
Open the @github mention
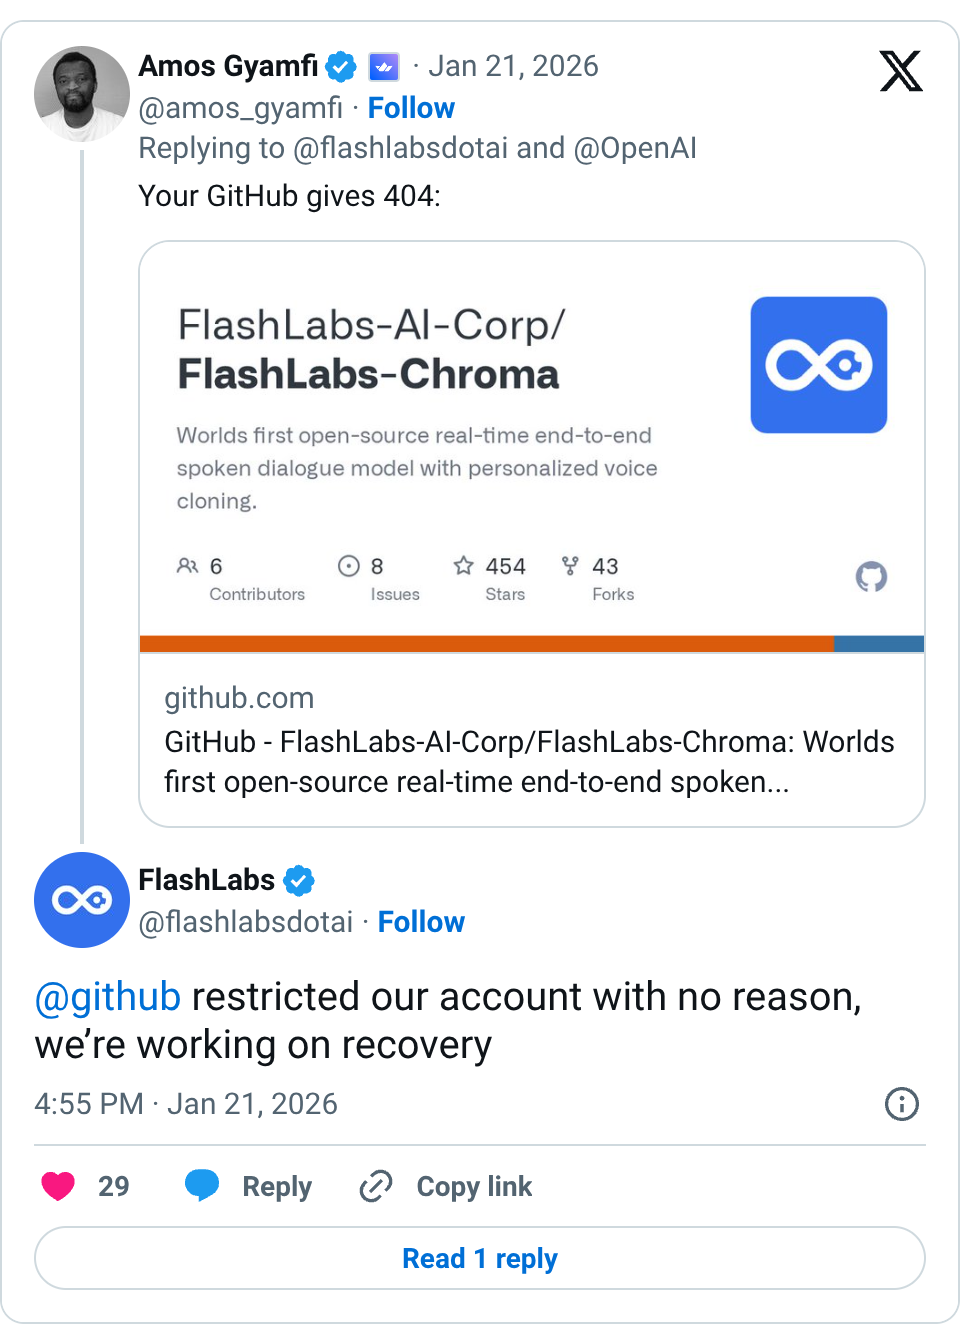click(108, 997)
